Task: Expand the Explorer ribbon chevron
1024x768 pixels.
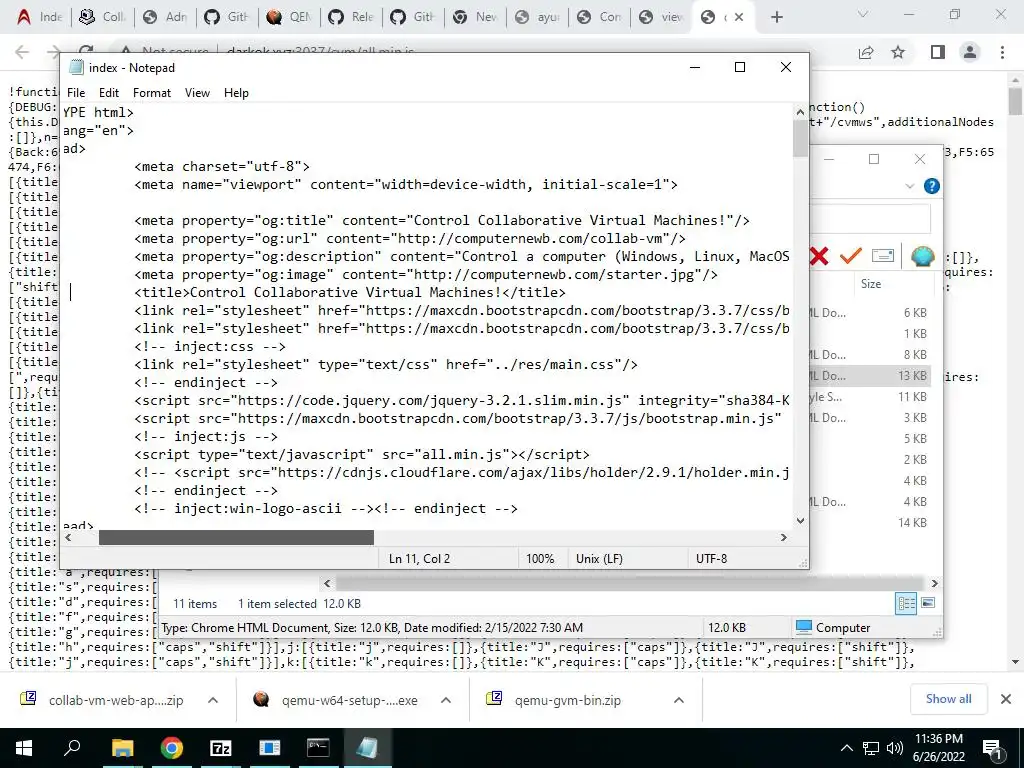Action: (910, 186)
